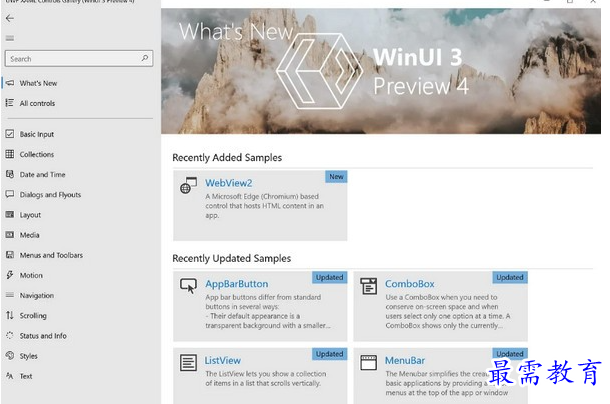The height and width of the screenshot is (404, 610).
Task: Select the Motion category label
Action: pos(31,276)
